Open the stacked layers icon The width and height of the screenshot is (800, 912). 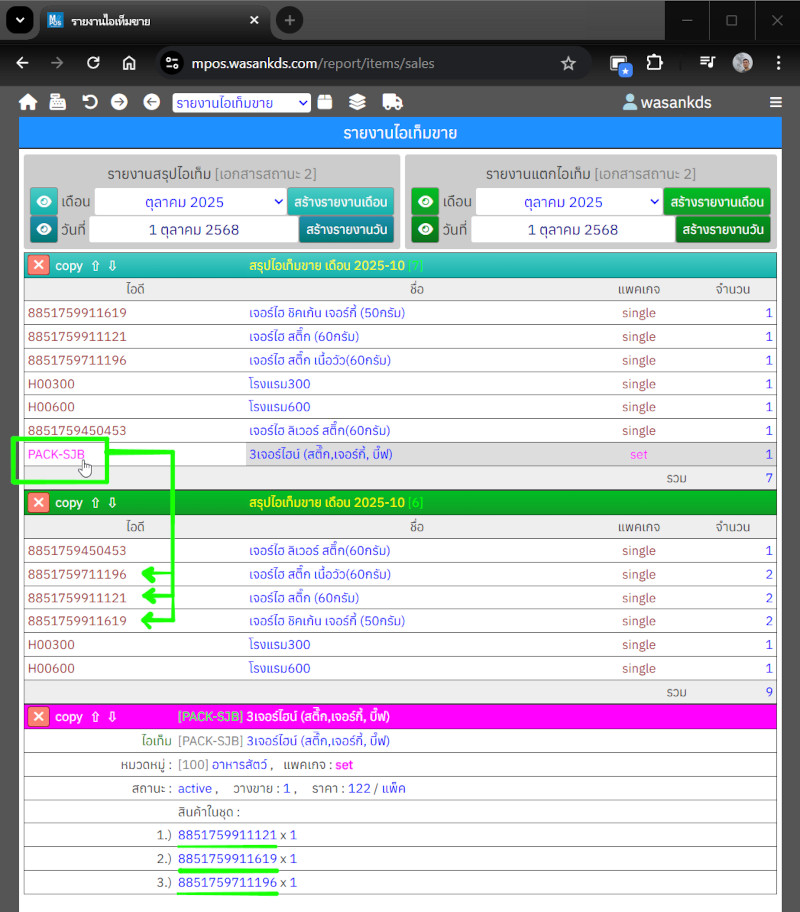pyautogui.click(x=357, y=102)
